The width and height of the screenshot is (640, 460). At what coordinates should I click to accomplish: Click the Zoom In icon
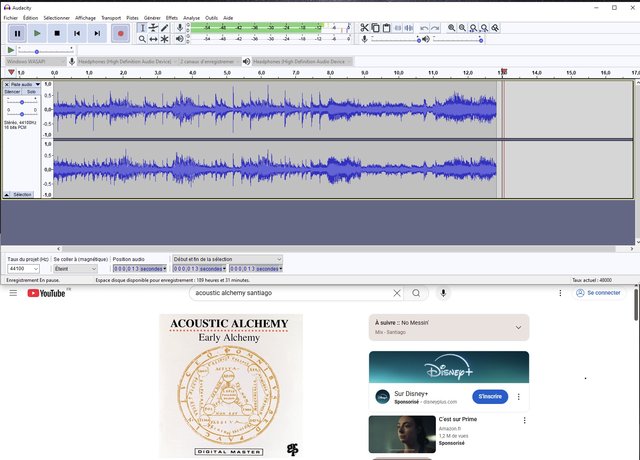pos(451,28)
